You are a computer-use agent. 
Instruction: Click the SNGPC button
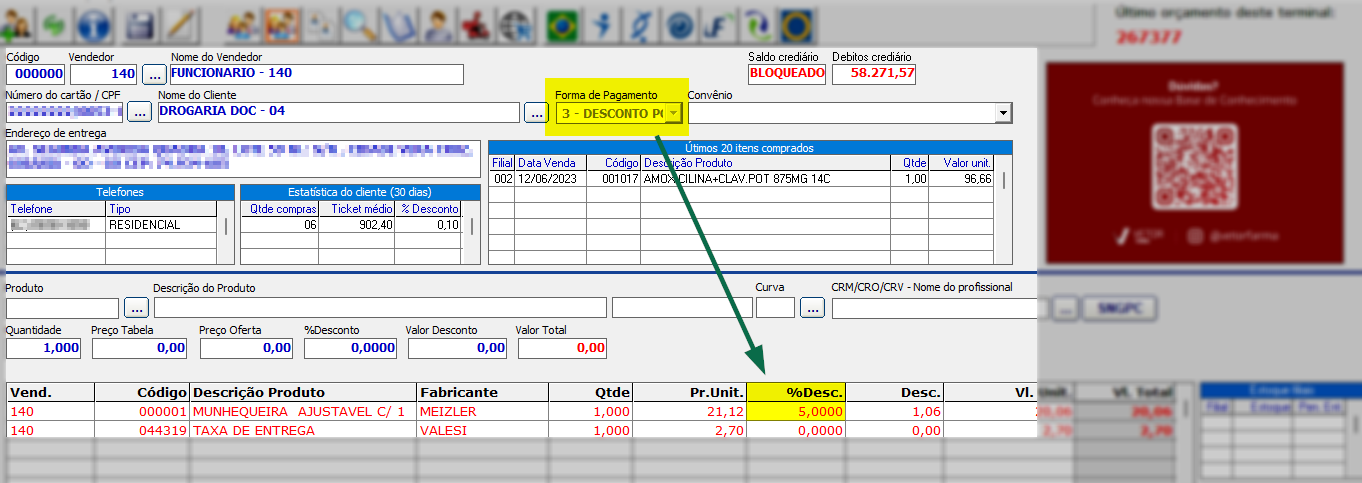[x=1110, y=308]
